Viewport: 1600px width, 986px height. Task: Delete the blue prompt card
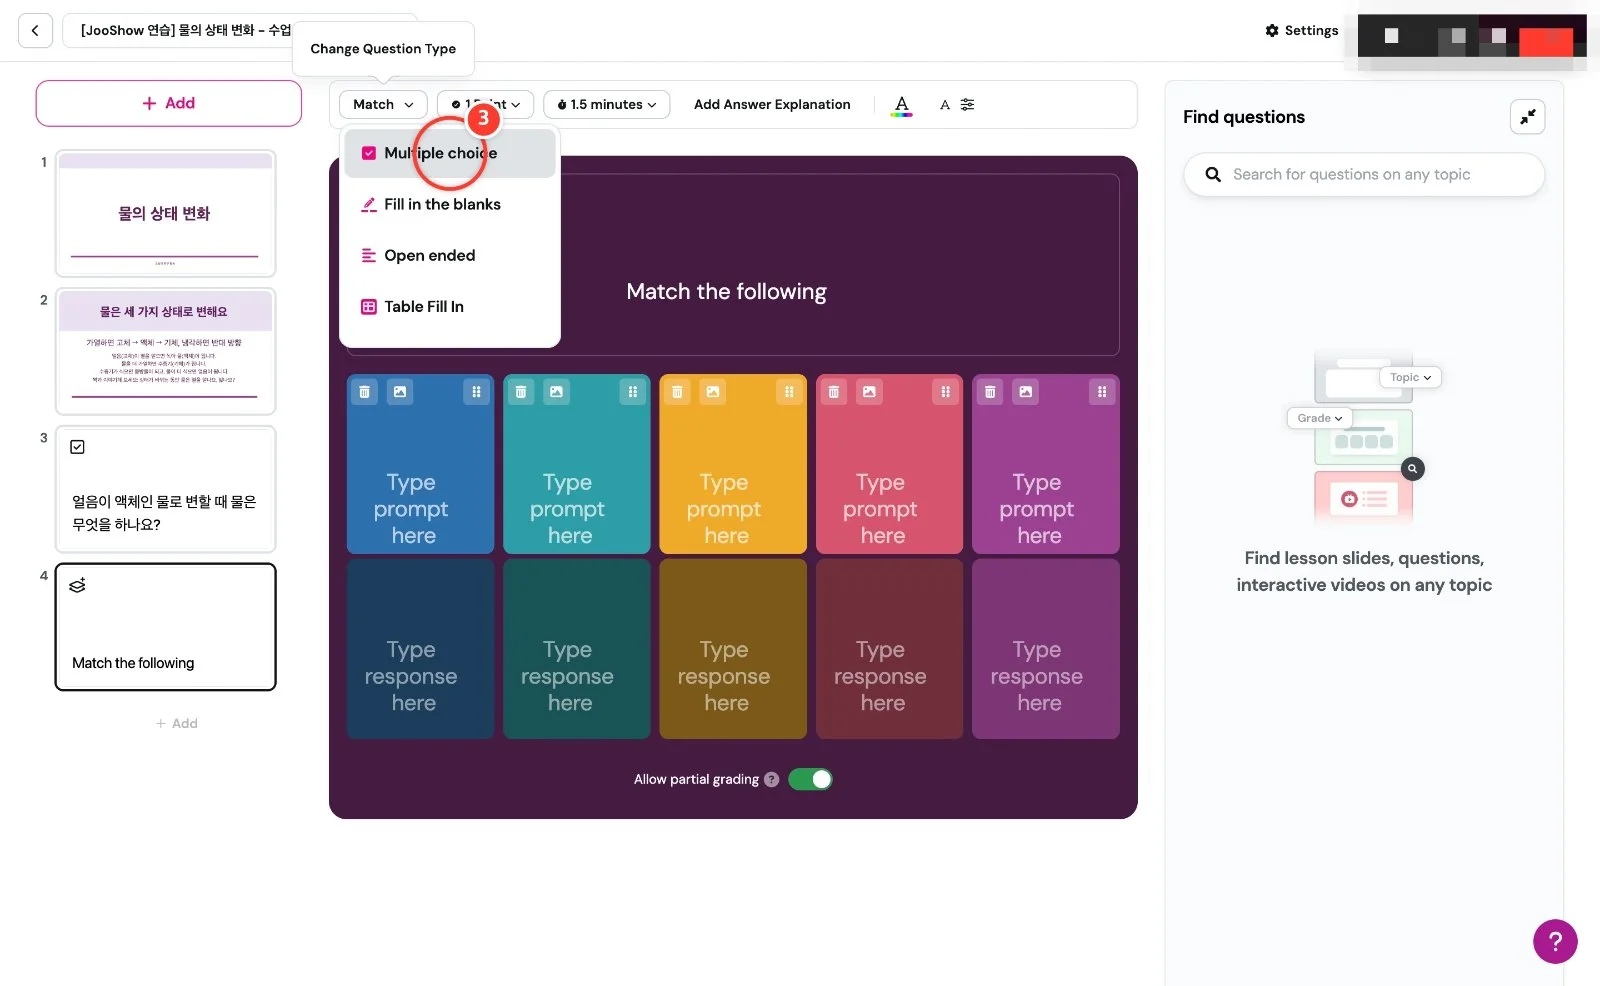(365, 392)
